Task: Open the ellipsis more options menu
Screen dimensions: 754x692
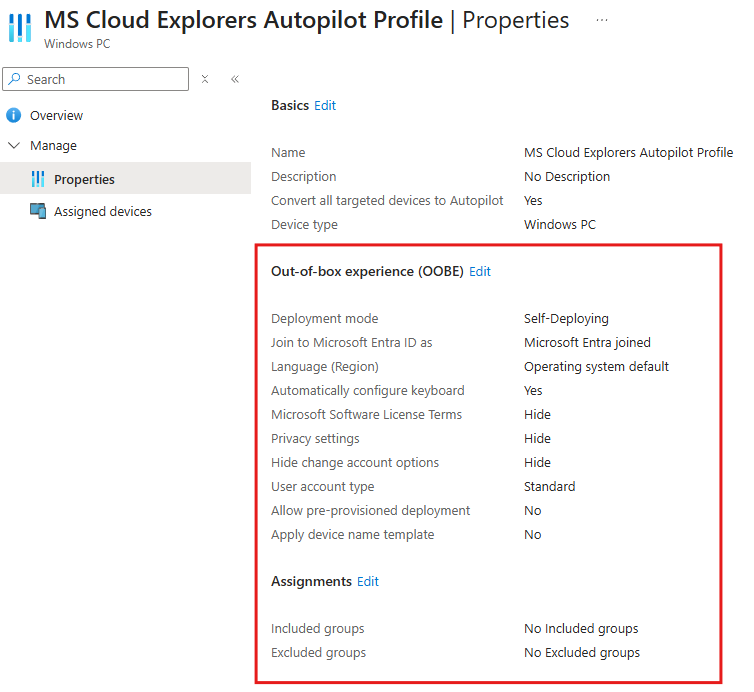Action: coord(601,20)
